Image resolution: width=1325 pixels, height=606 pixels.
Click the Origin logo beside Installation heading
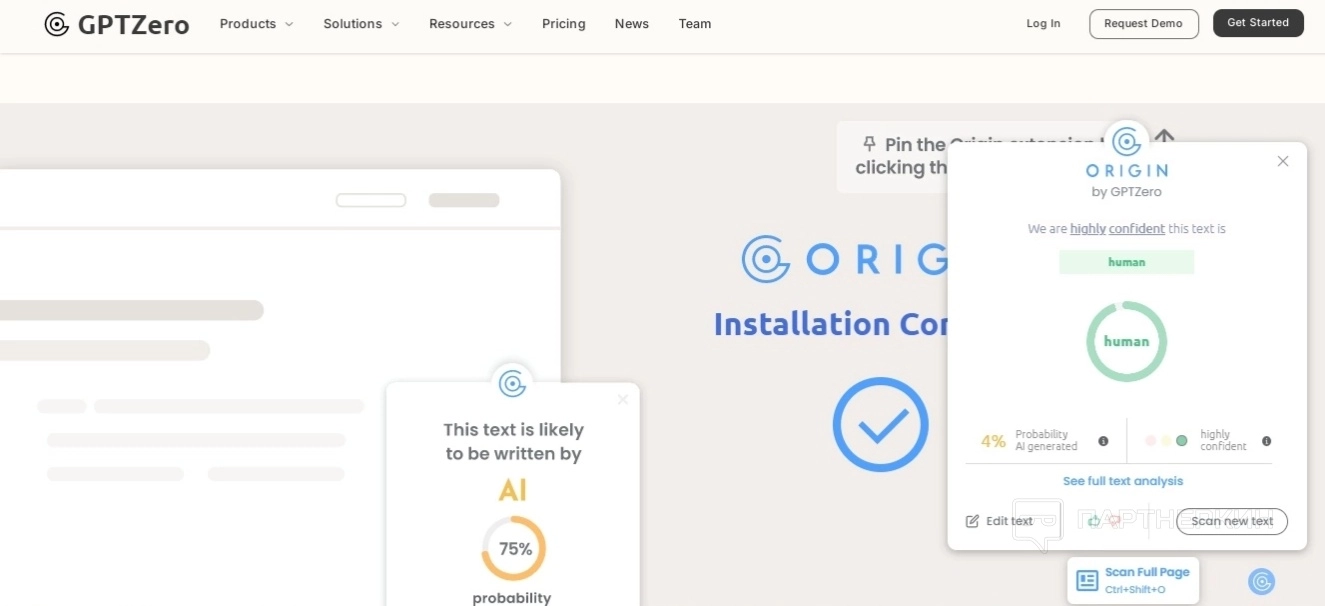766,259
